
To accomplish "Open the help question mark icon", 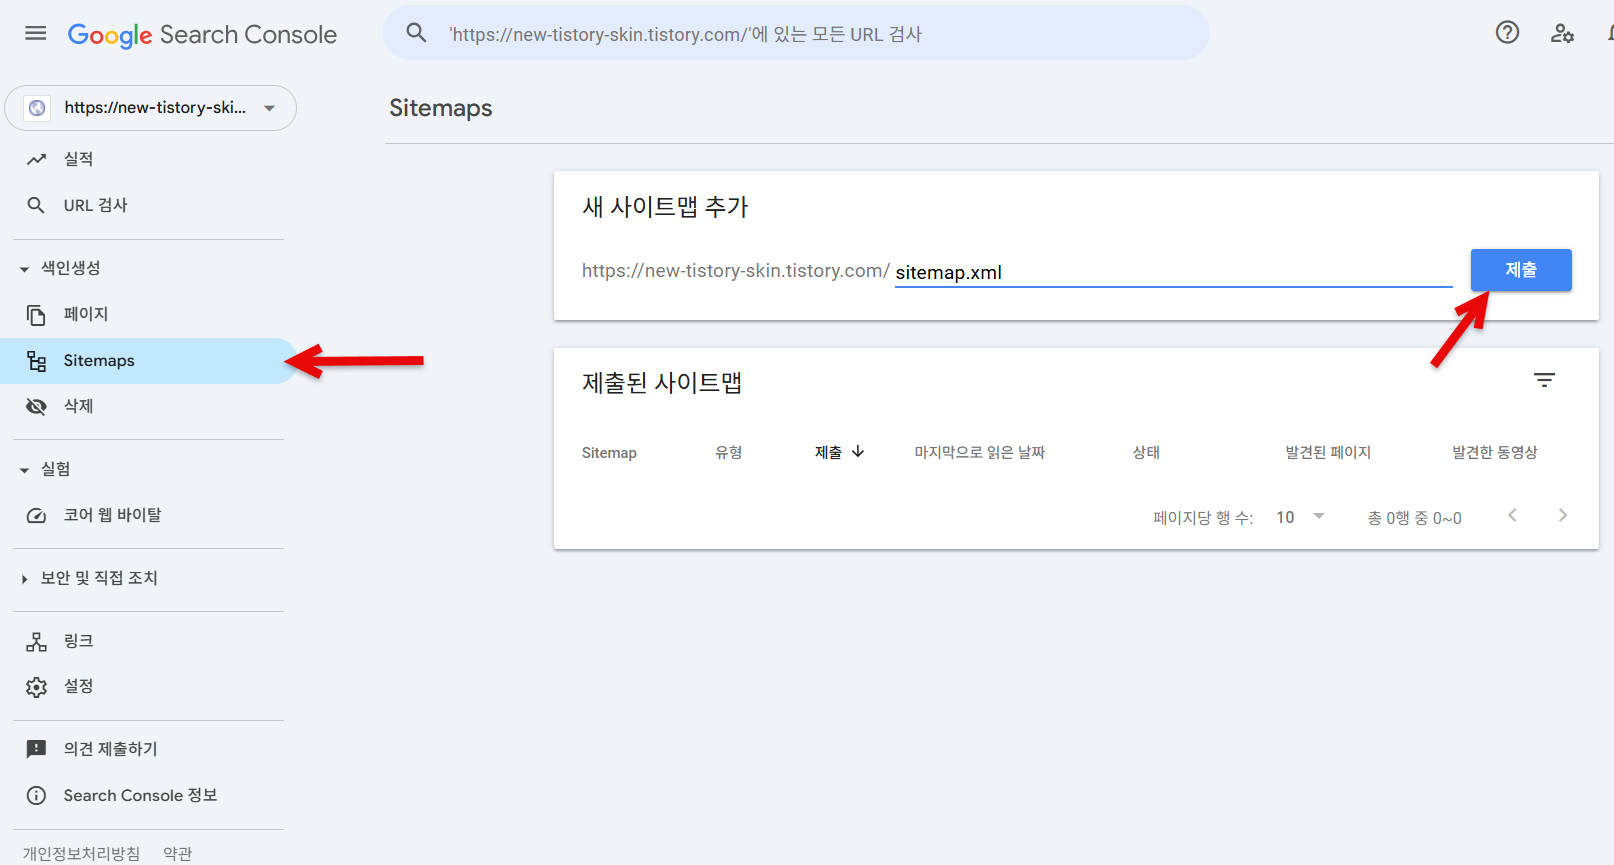I will click(x=1507, y=32).
